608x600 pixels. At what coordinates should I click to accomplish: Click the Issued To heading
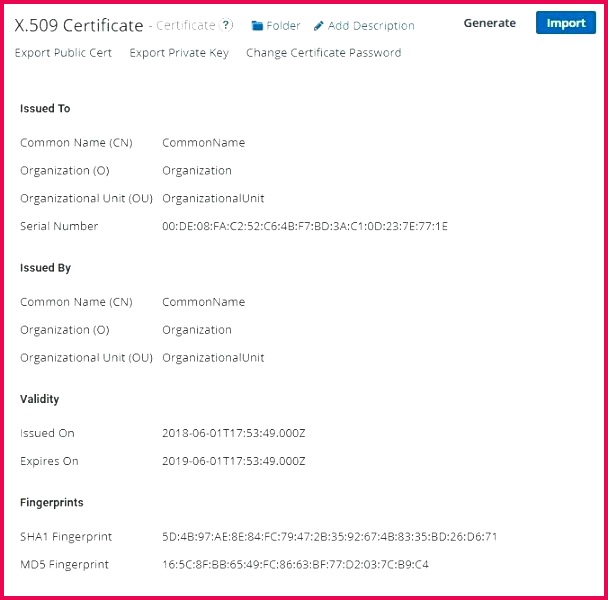(x=45, y=109)
